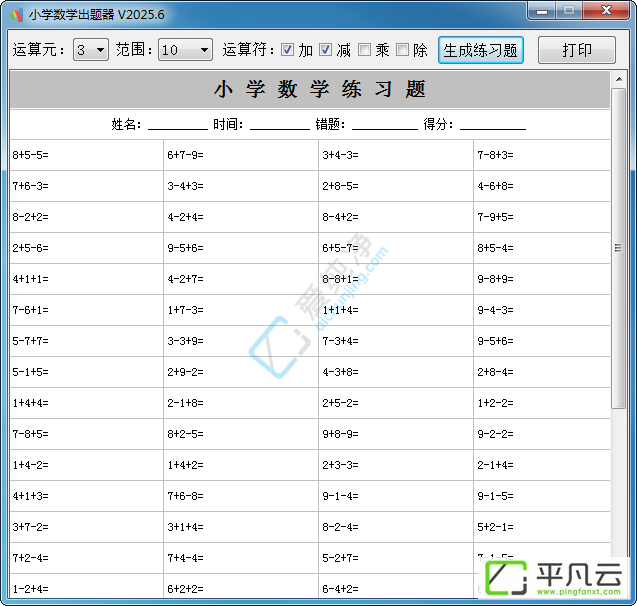Viewport: 637px width, 606px height.
Task: Select the 2+8-4= problem cell
Action: [x=542, y=372]
